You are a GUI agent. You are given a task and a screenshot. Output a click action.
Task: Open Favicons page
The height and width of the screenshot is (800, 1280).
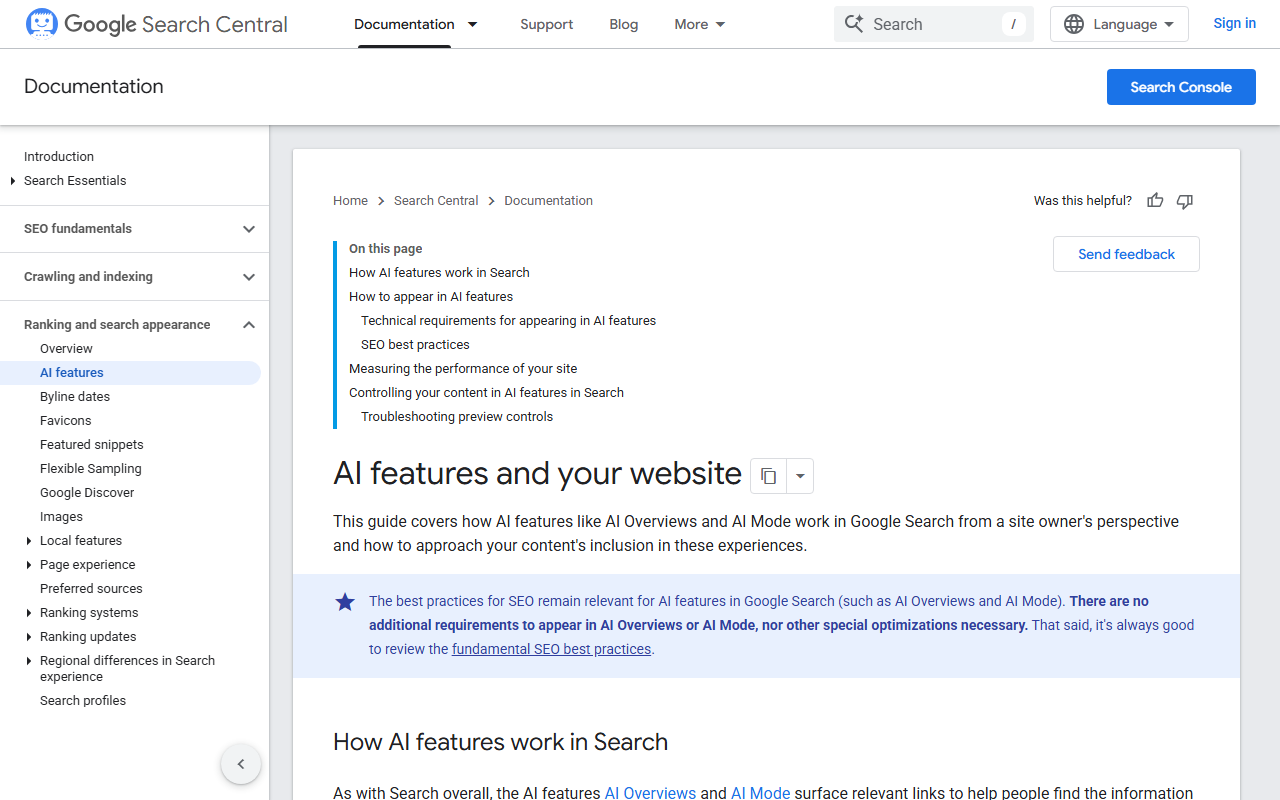click(x=65, y=421)
